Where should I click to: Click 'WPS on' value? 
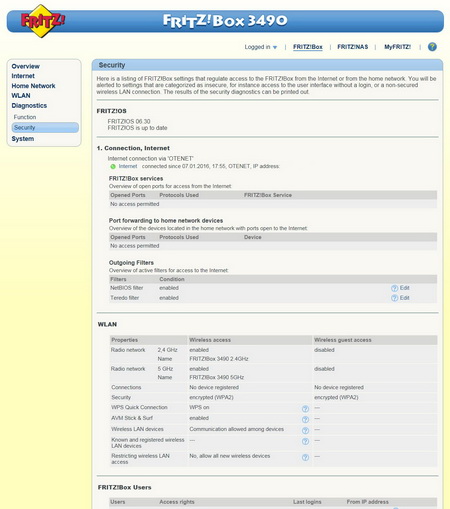tap(199, 407)
